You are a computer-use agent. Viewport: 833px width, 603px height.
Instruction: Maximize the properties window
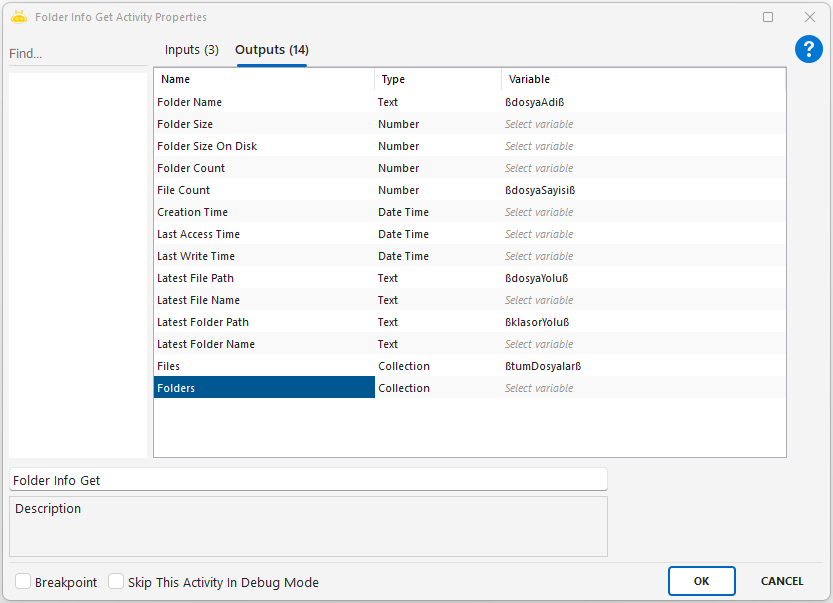coord(768,17)
